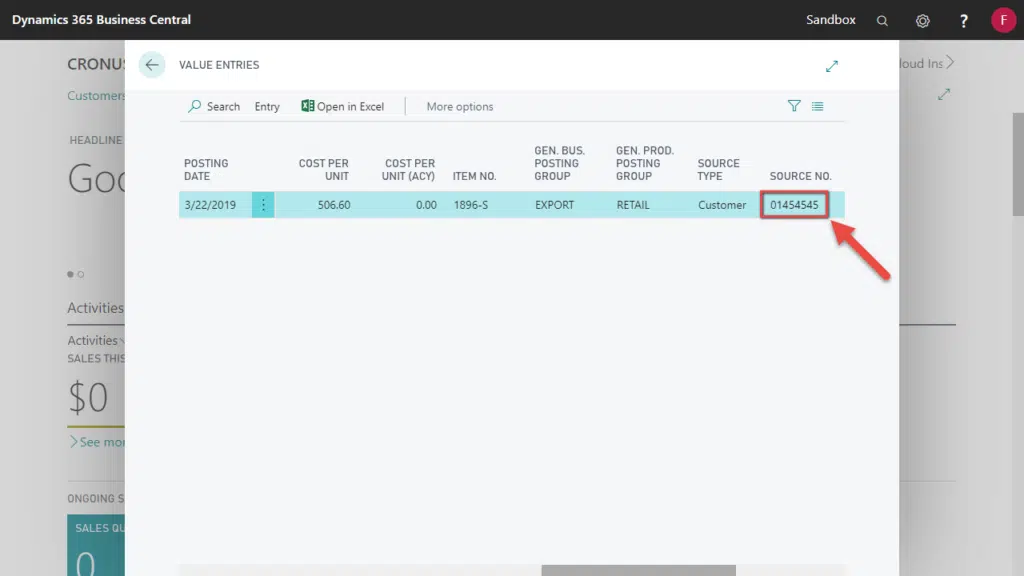Show row options via three-dot button
Viewport: 1024px width, 576px height.
pyautogui.click(x=263, y=205)
